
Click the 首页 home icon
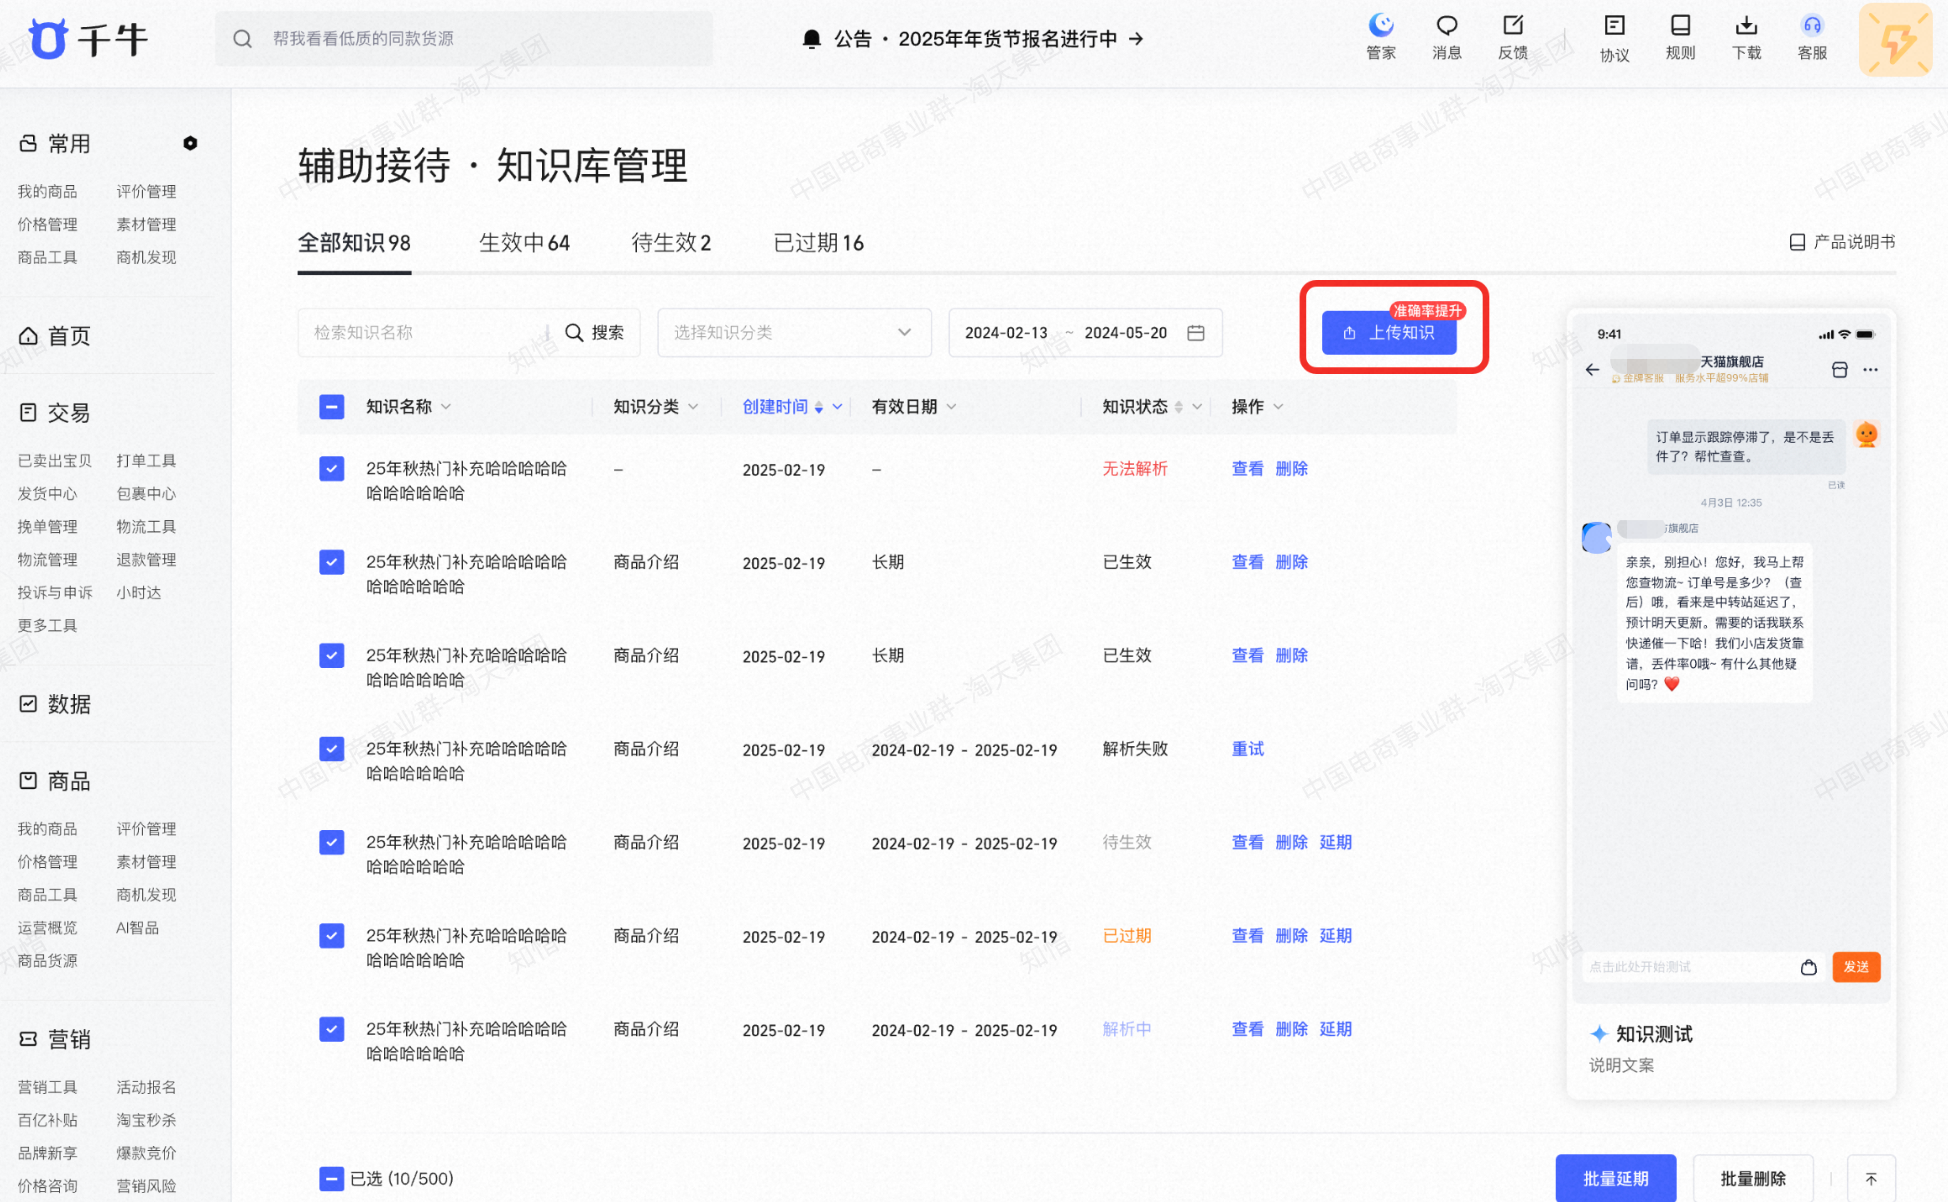28,336
